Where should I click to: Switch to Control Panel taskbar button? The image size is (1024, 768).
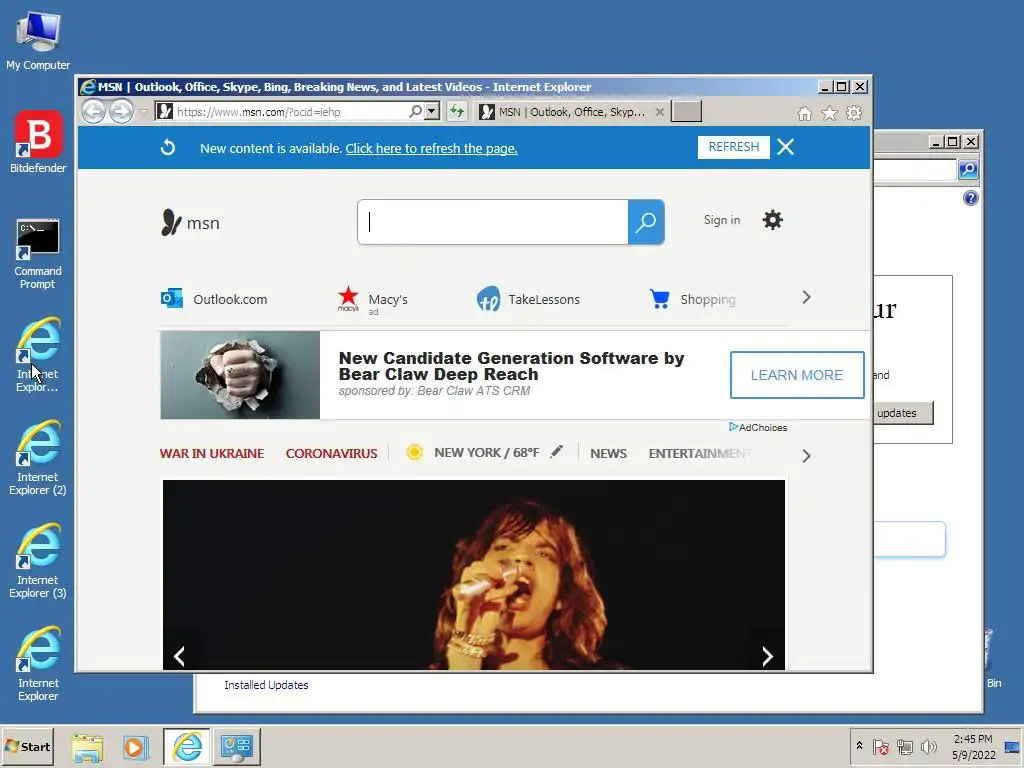236,746
